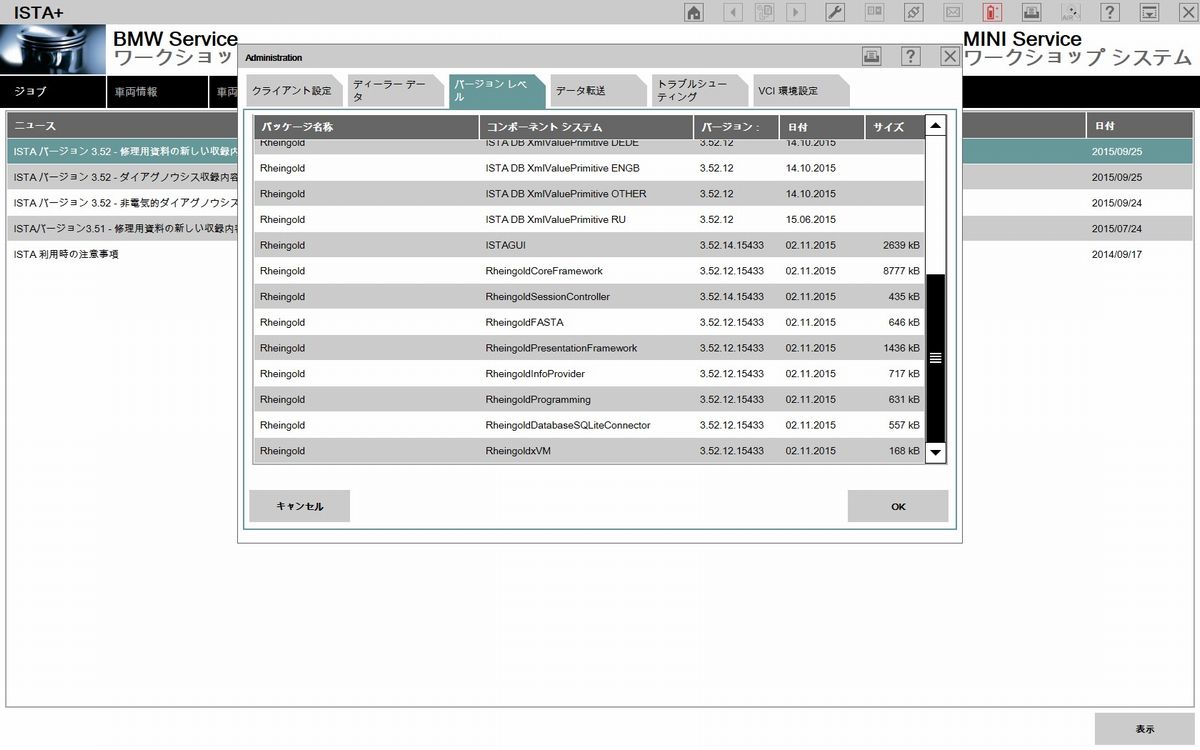Select ISTA DB XmlValuePrimitive ENGB row
The height and width of the screenshot is (750, 1200).
pos(589,168)
